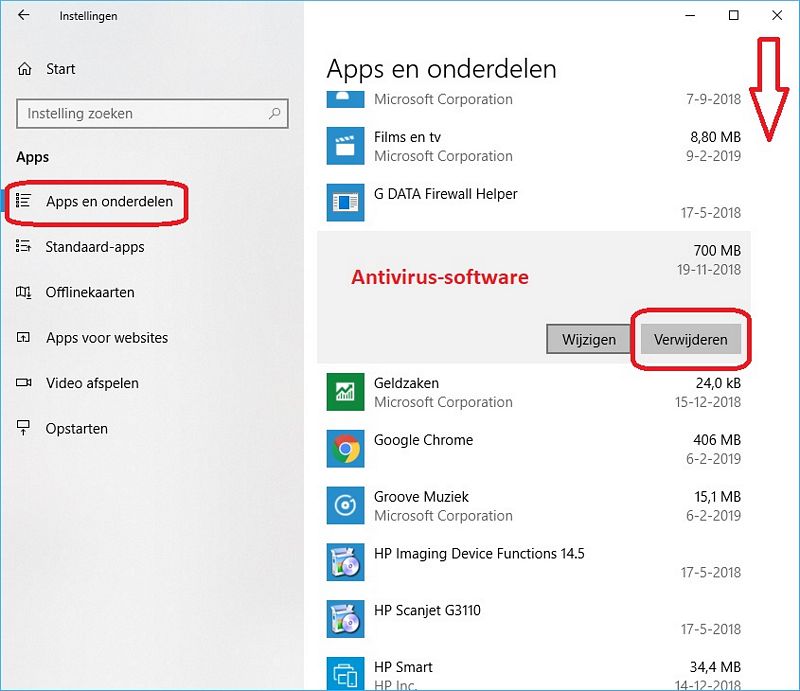Focus the Instelling zoeken search field
This screenshot has height=691, width=800.
point(152,113)
